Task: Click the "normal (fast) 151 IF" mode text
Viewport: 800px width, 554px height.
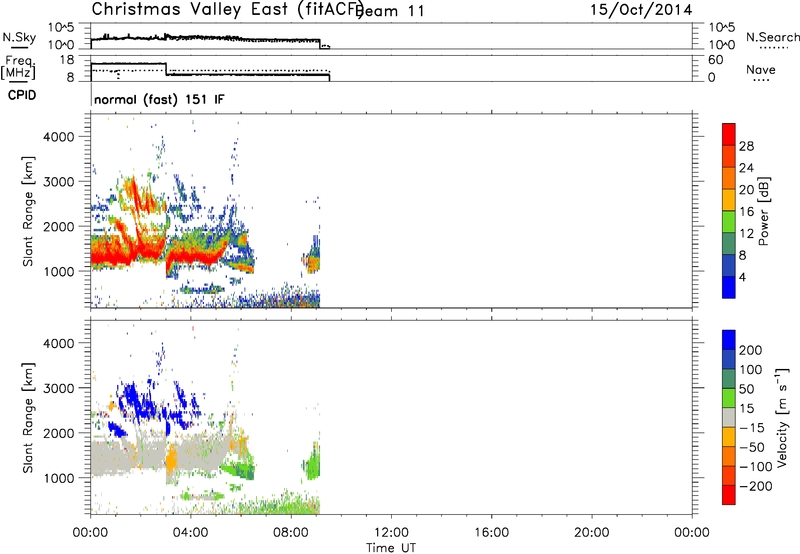Action: tap(159, 99)
